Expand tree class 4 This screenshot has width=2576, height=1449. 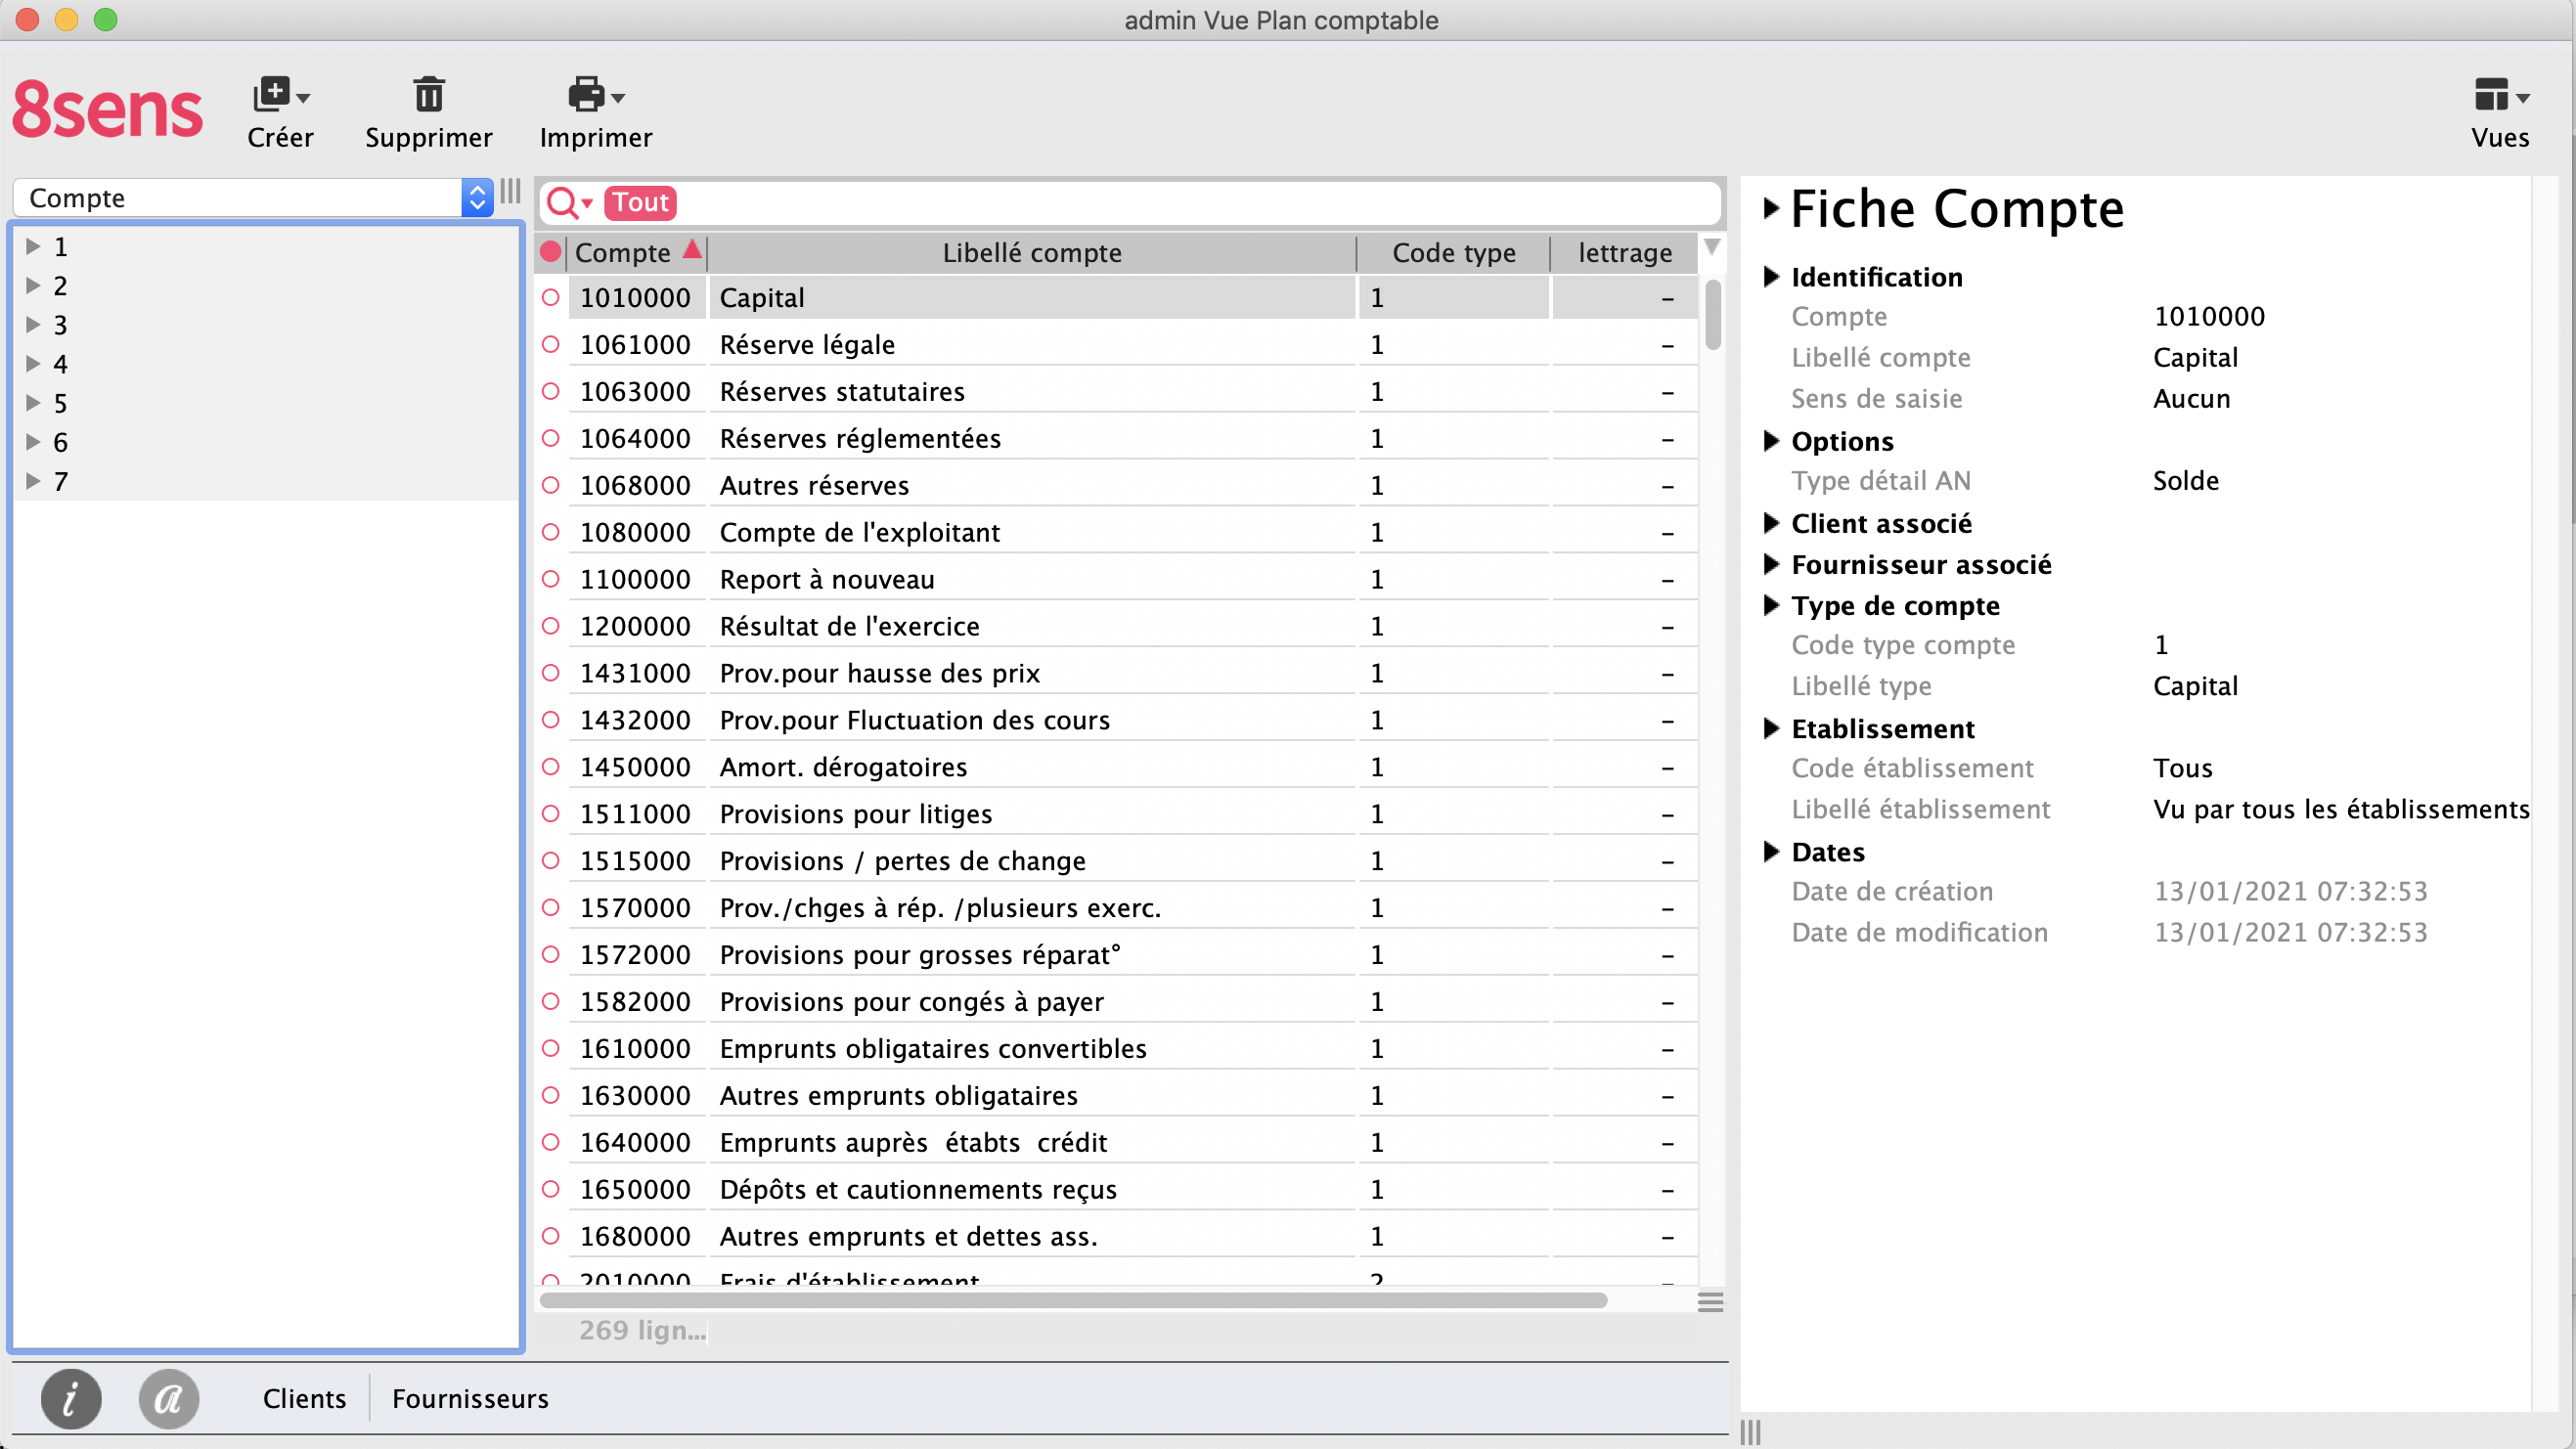coord(33,363)
